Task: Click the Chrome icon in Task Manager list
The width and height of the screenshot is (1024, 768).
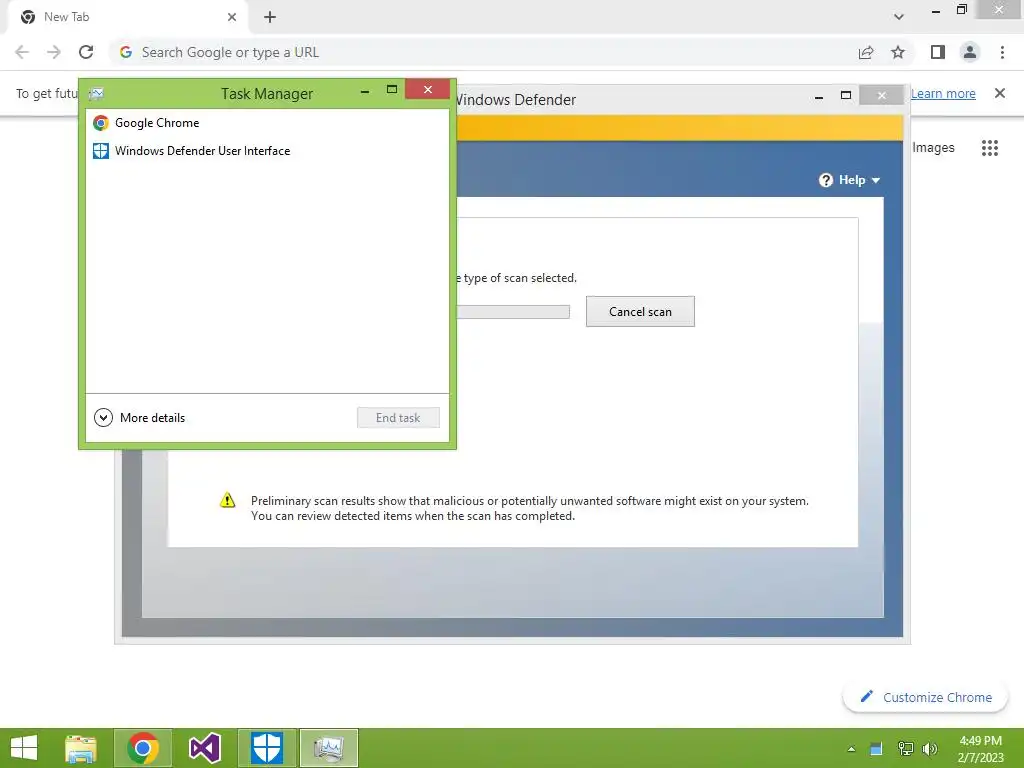Action: tap(101, 123)
